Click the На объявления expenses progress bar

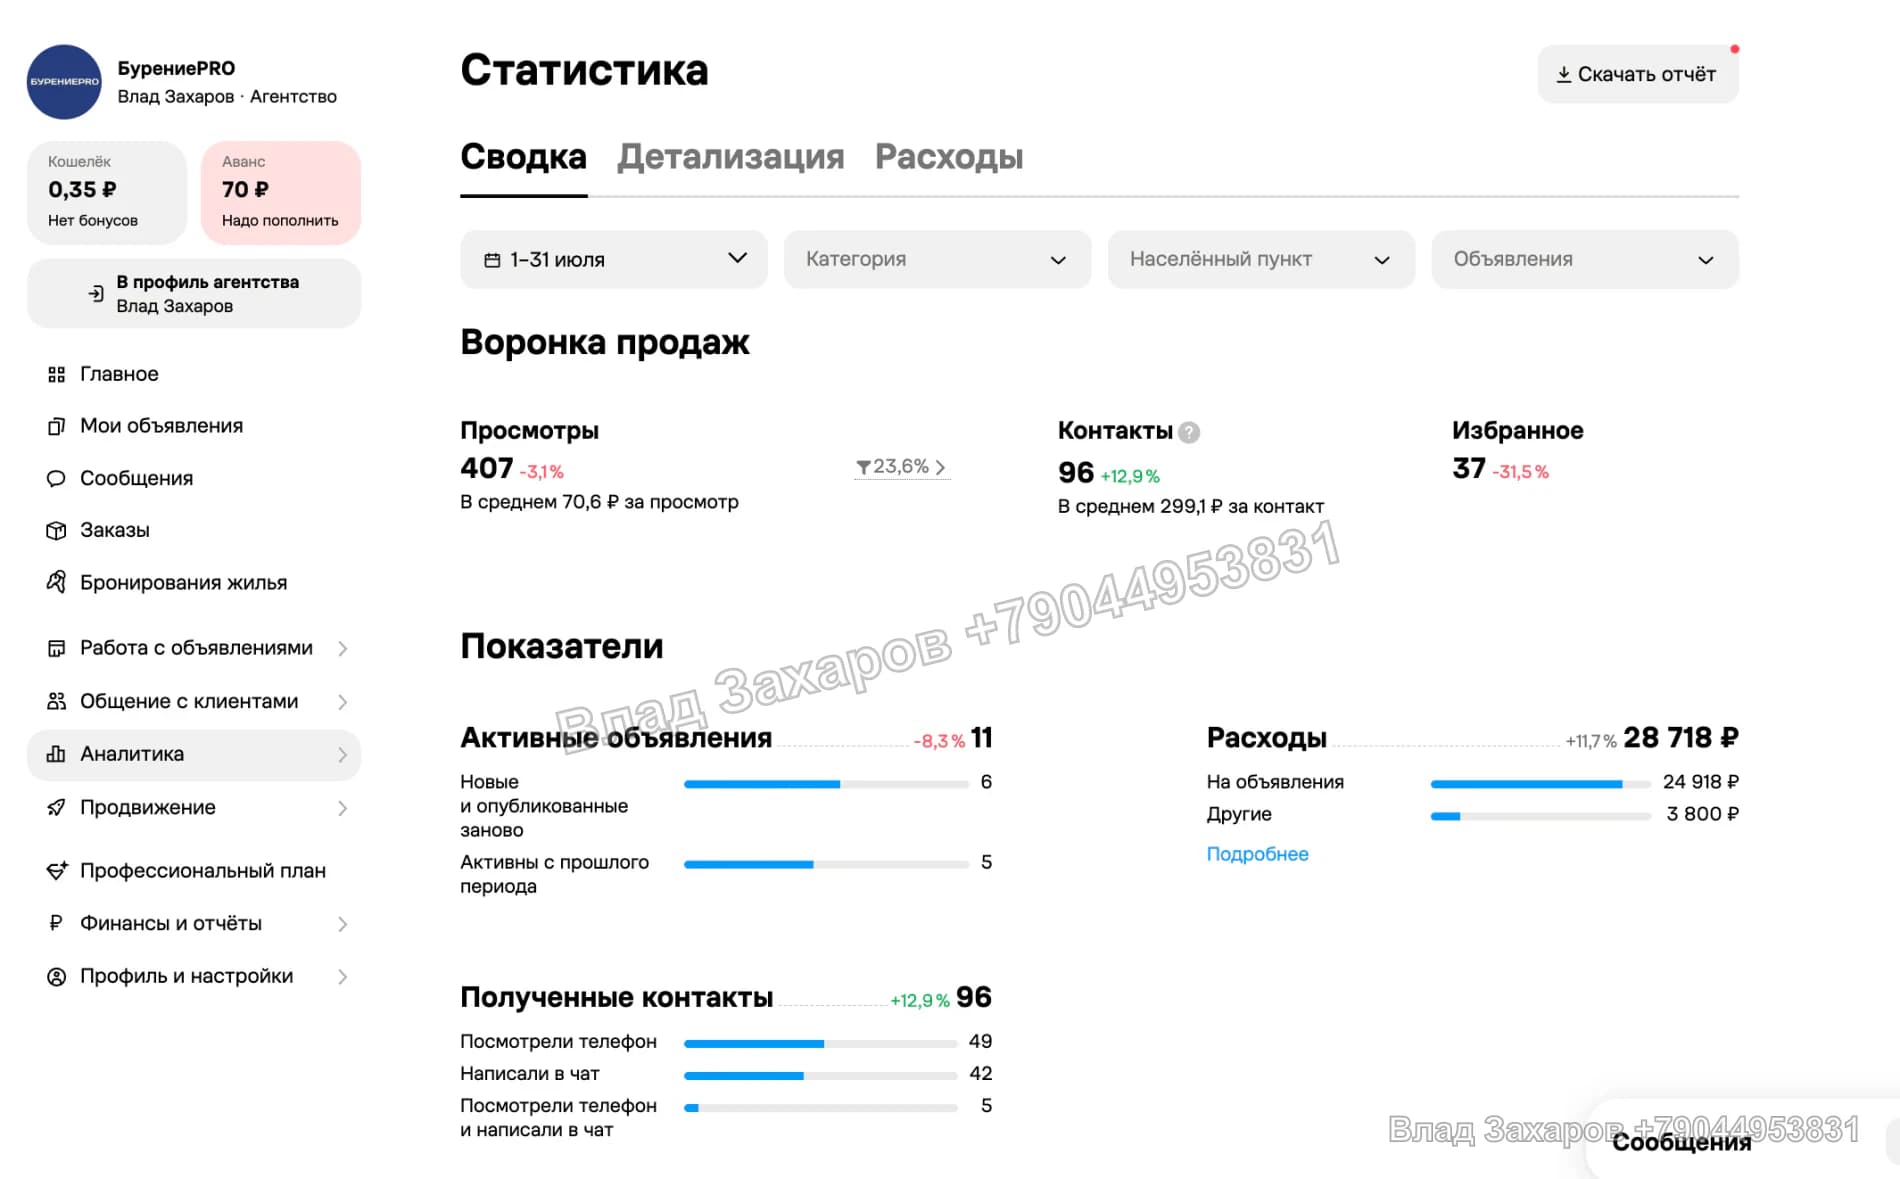[1540, 784]
